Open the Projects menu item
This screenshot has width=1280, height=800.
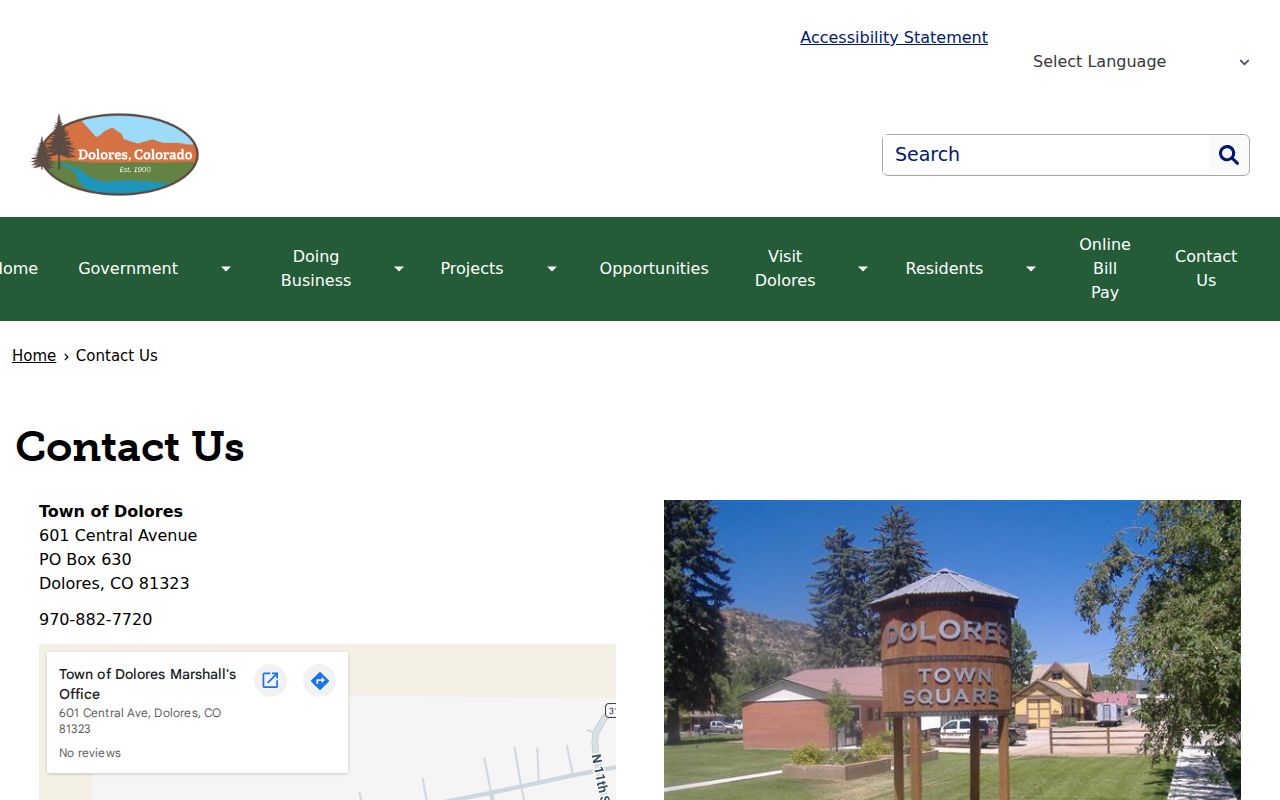(x=472, y=269)
